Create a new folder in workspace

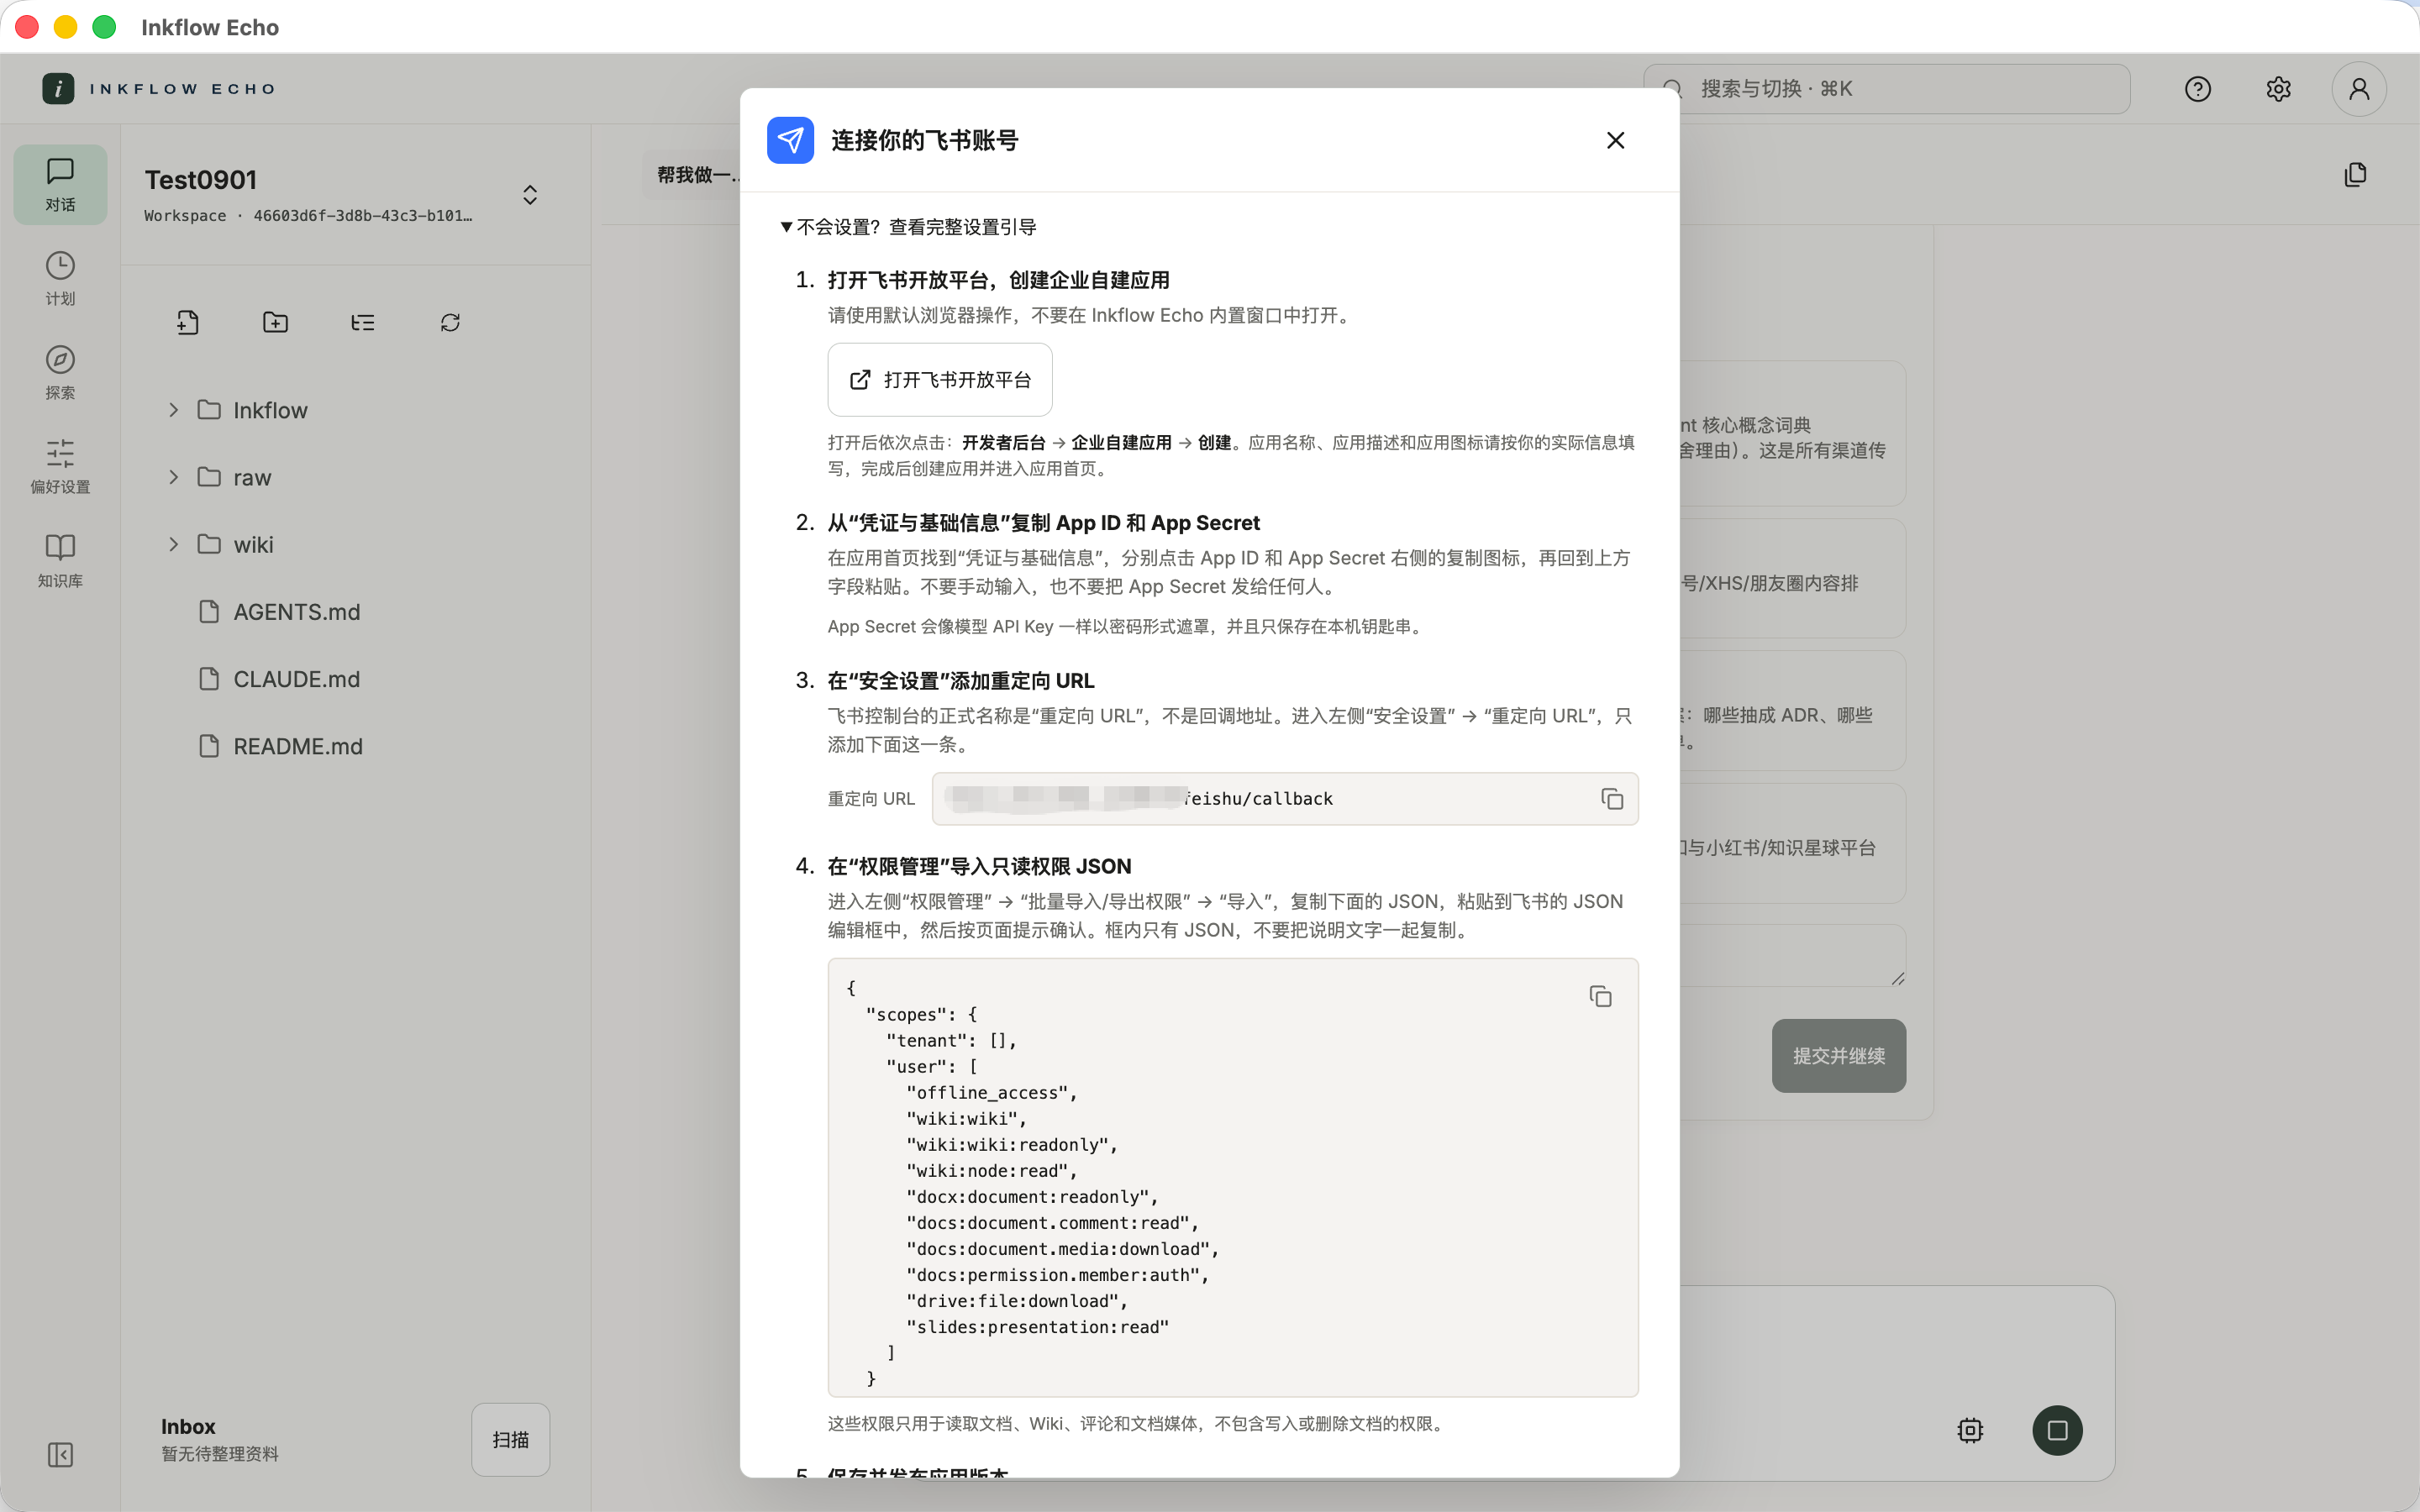point(275,322)
